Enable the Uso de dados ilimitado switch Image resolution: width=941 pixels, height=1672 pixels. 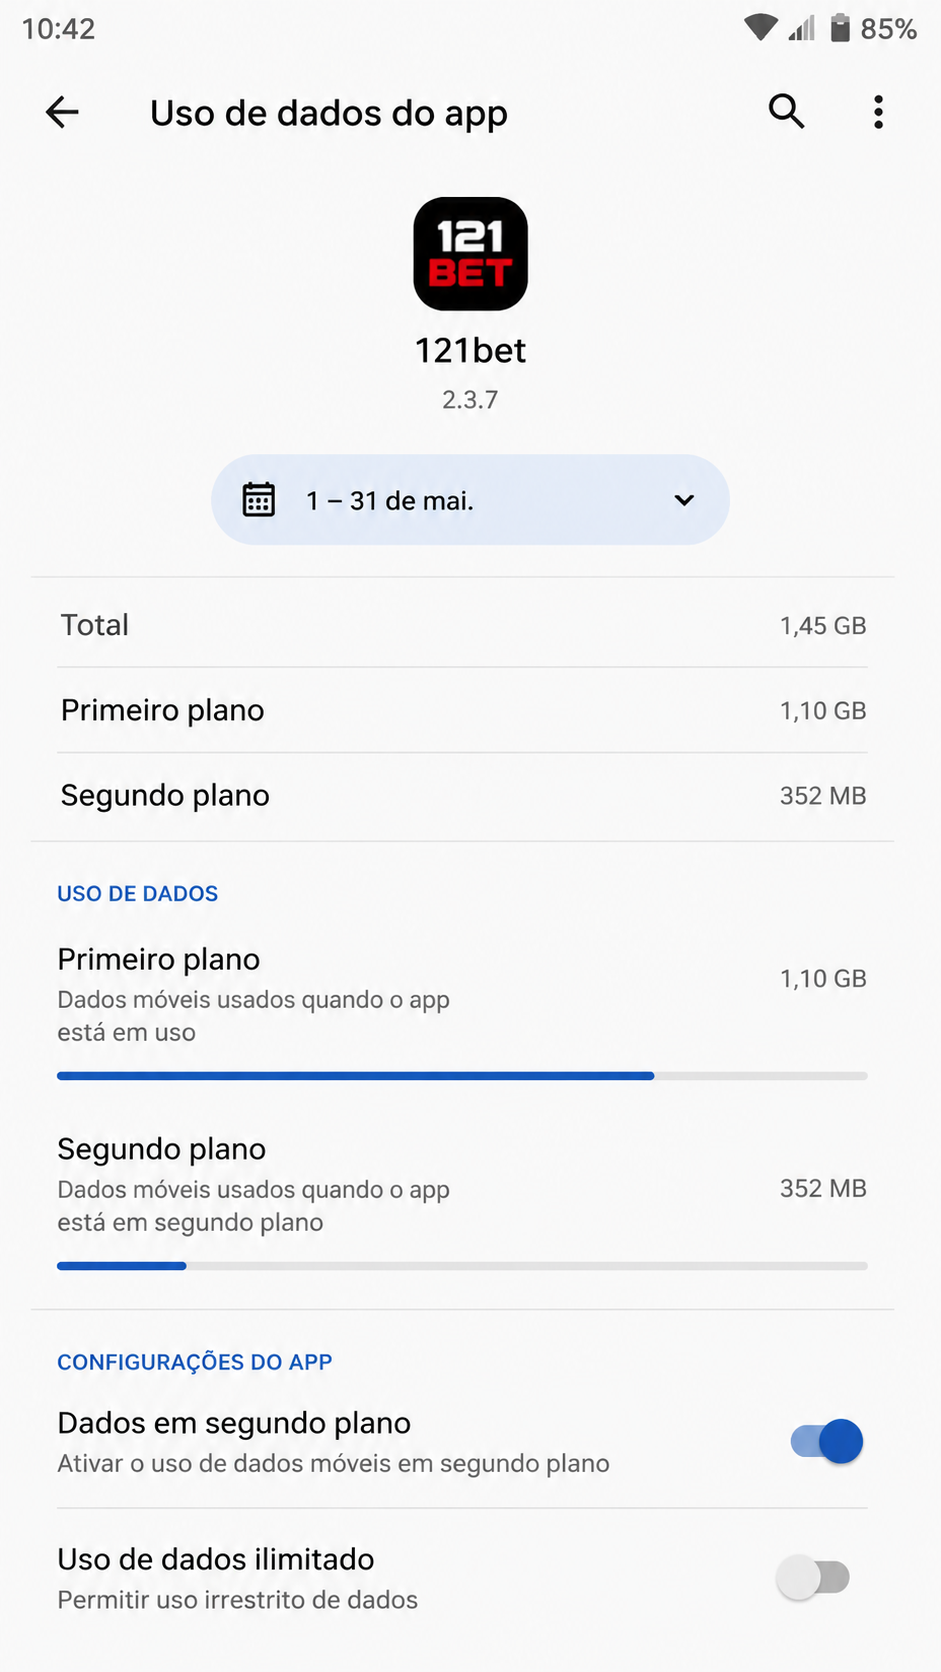(814, 1577)
